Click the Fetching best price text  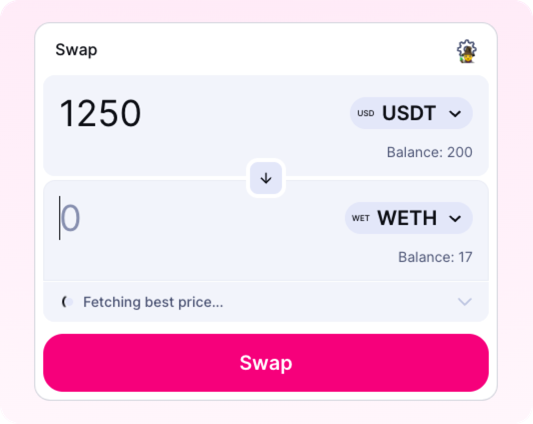pyautogui.click(x=153, y=302)
